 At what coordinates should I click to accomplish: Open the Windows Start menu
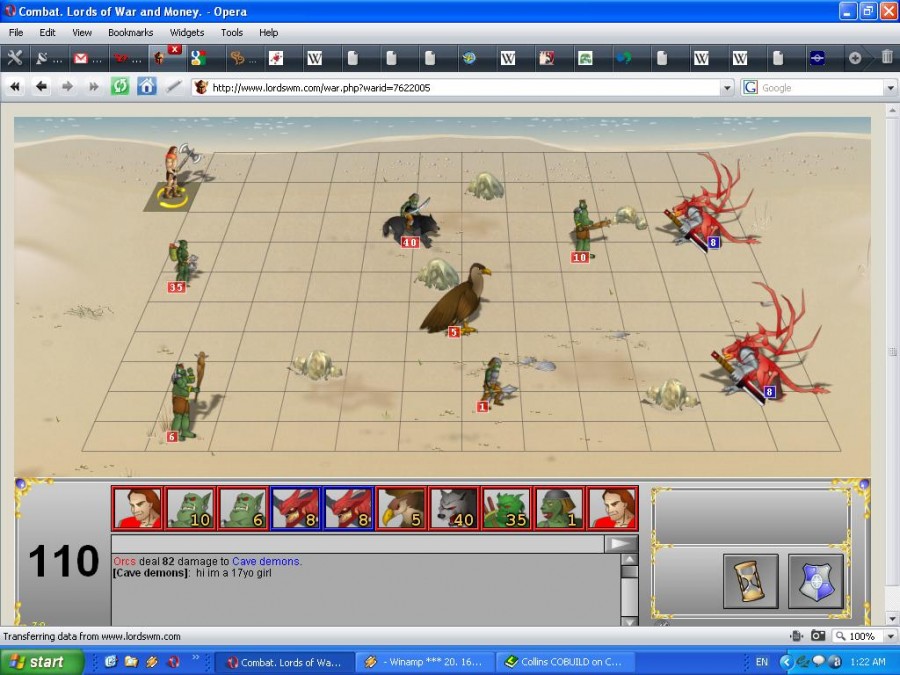point(41,662)
